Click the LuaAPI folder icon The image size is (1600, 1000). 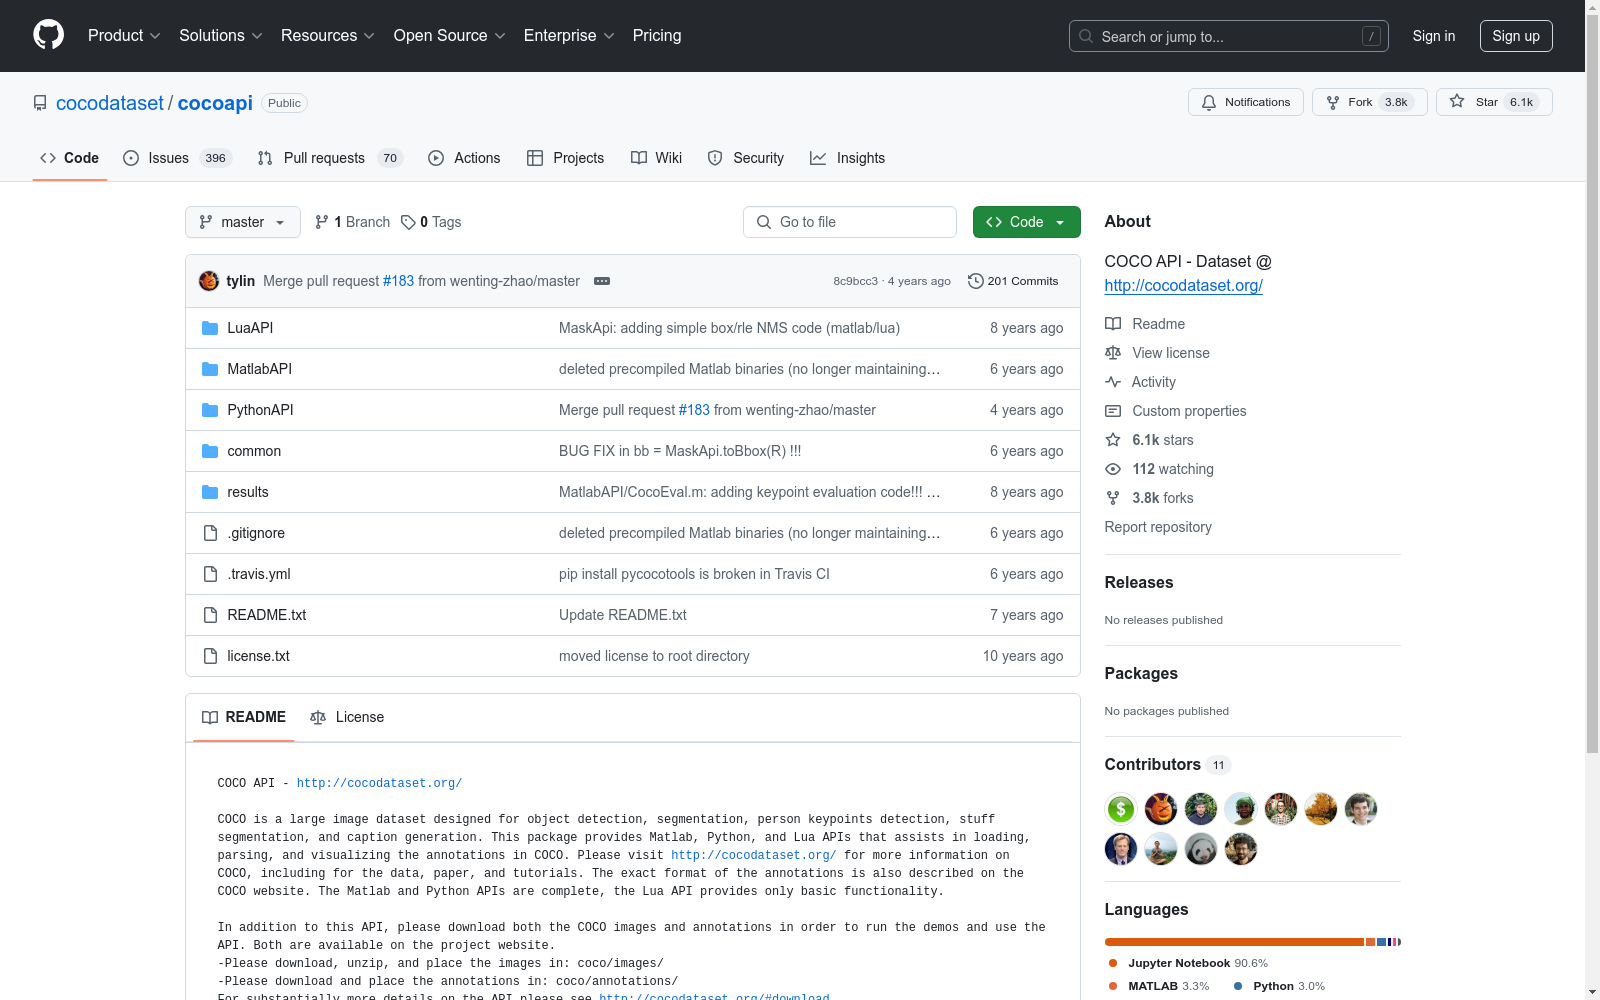[x=210, y=328]
